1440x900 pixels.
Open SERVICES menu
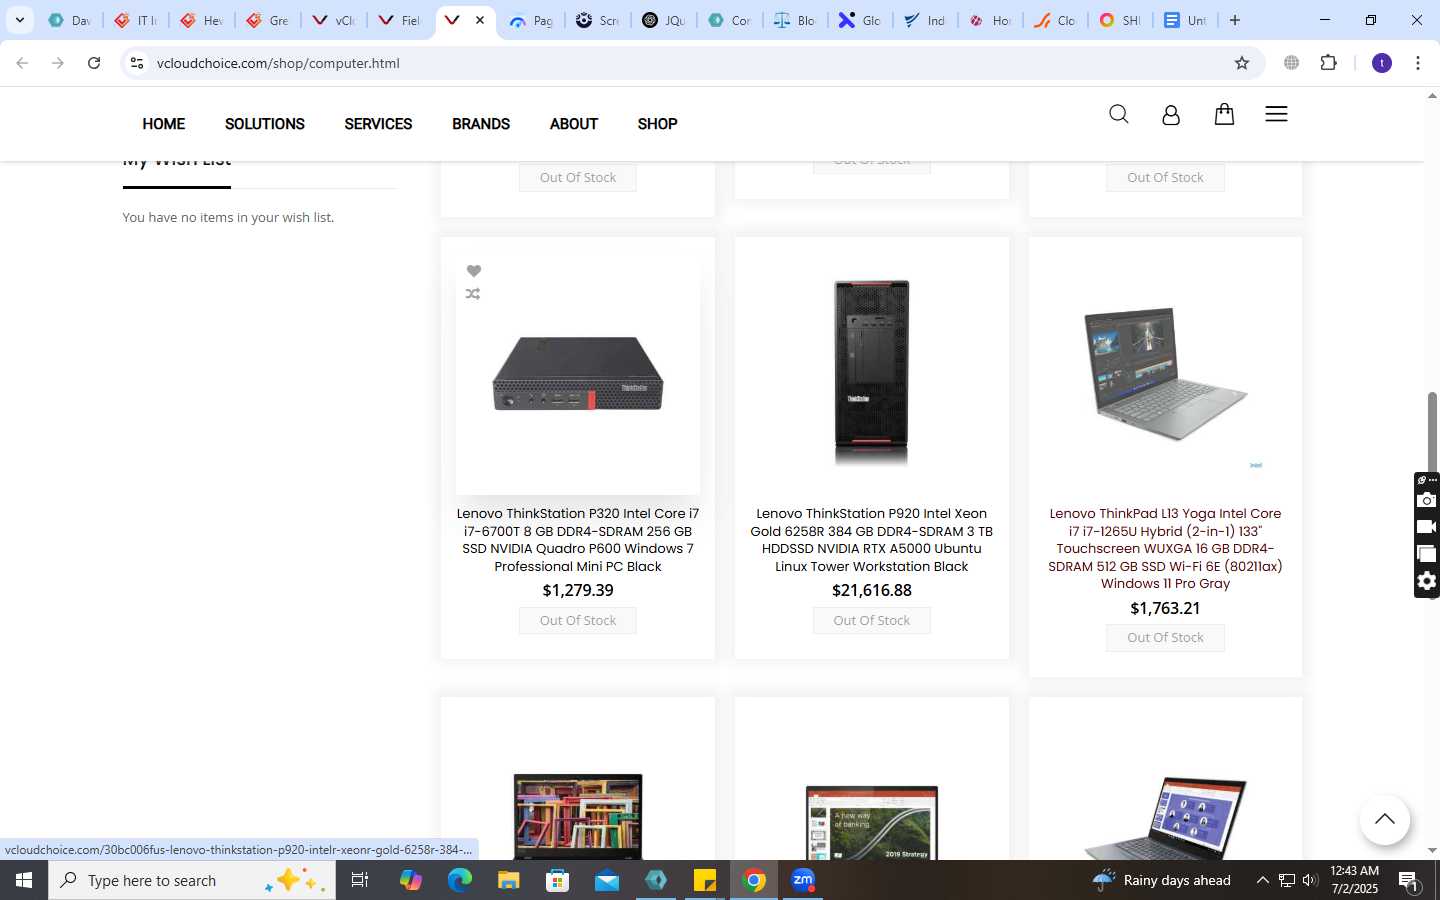[378, 124]
